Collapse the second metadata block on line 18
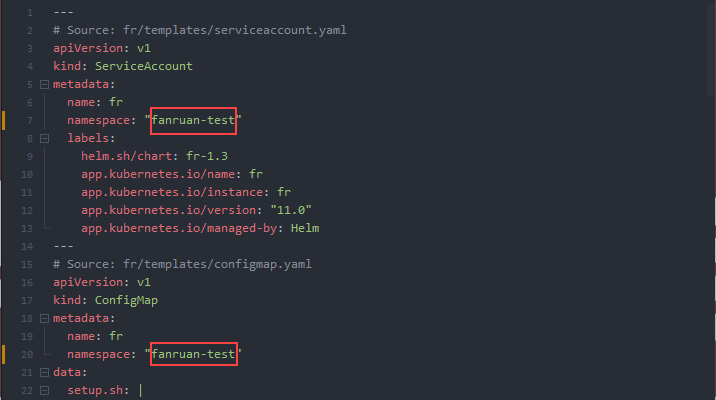Viewport: 716px width, 400px height. coord(44,318)
